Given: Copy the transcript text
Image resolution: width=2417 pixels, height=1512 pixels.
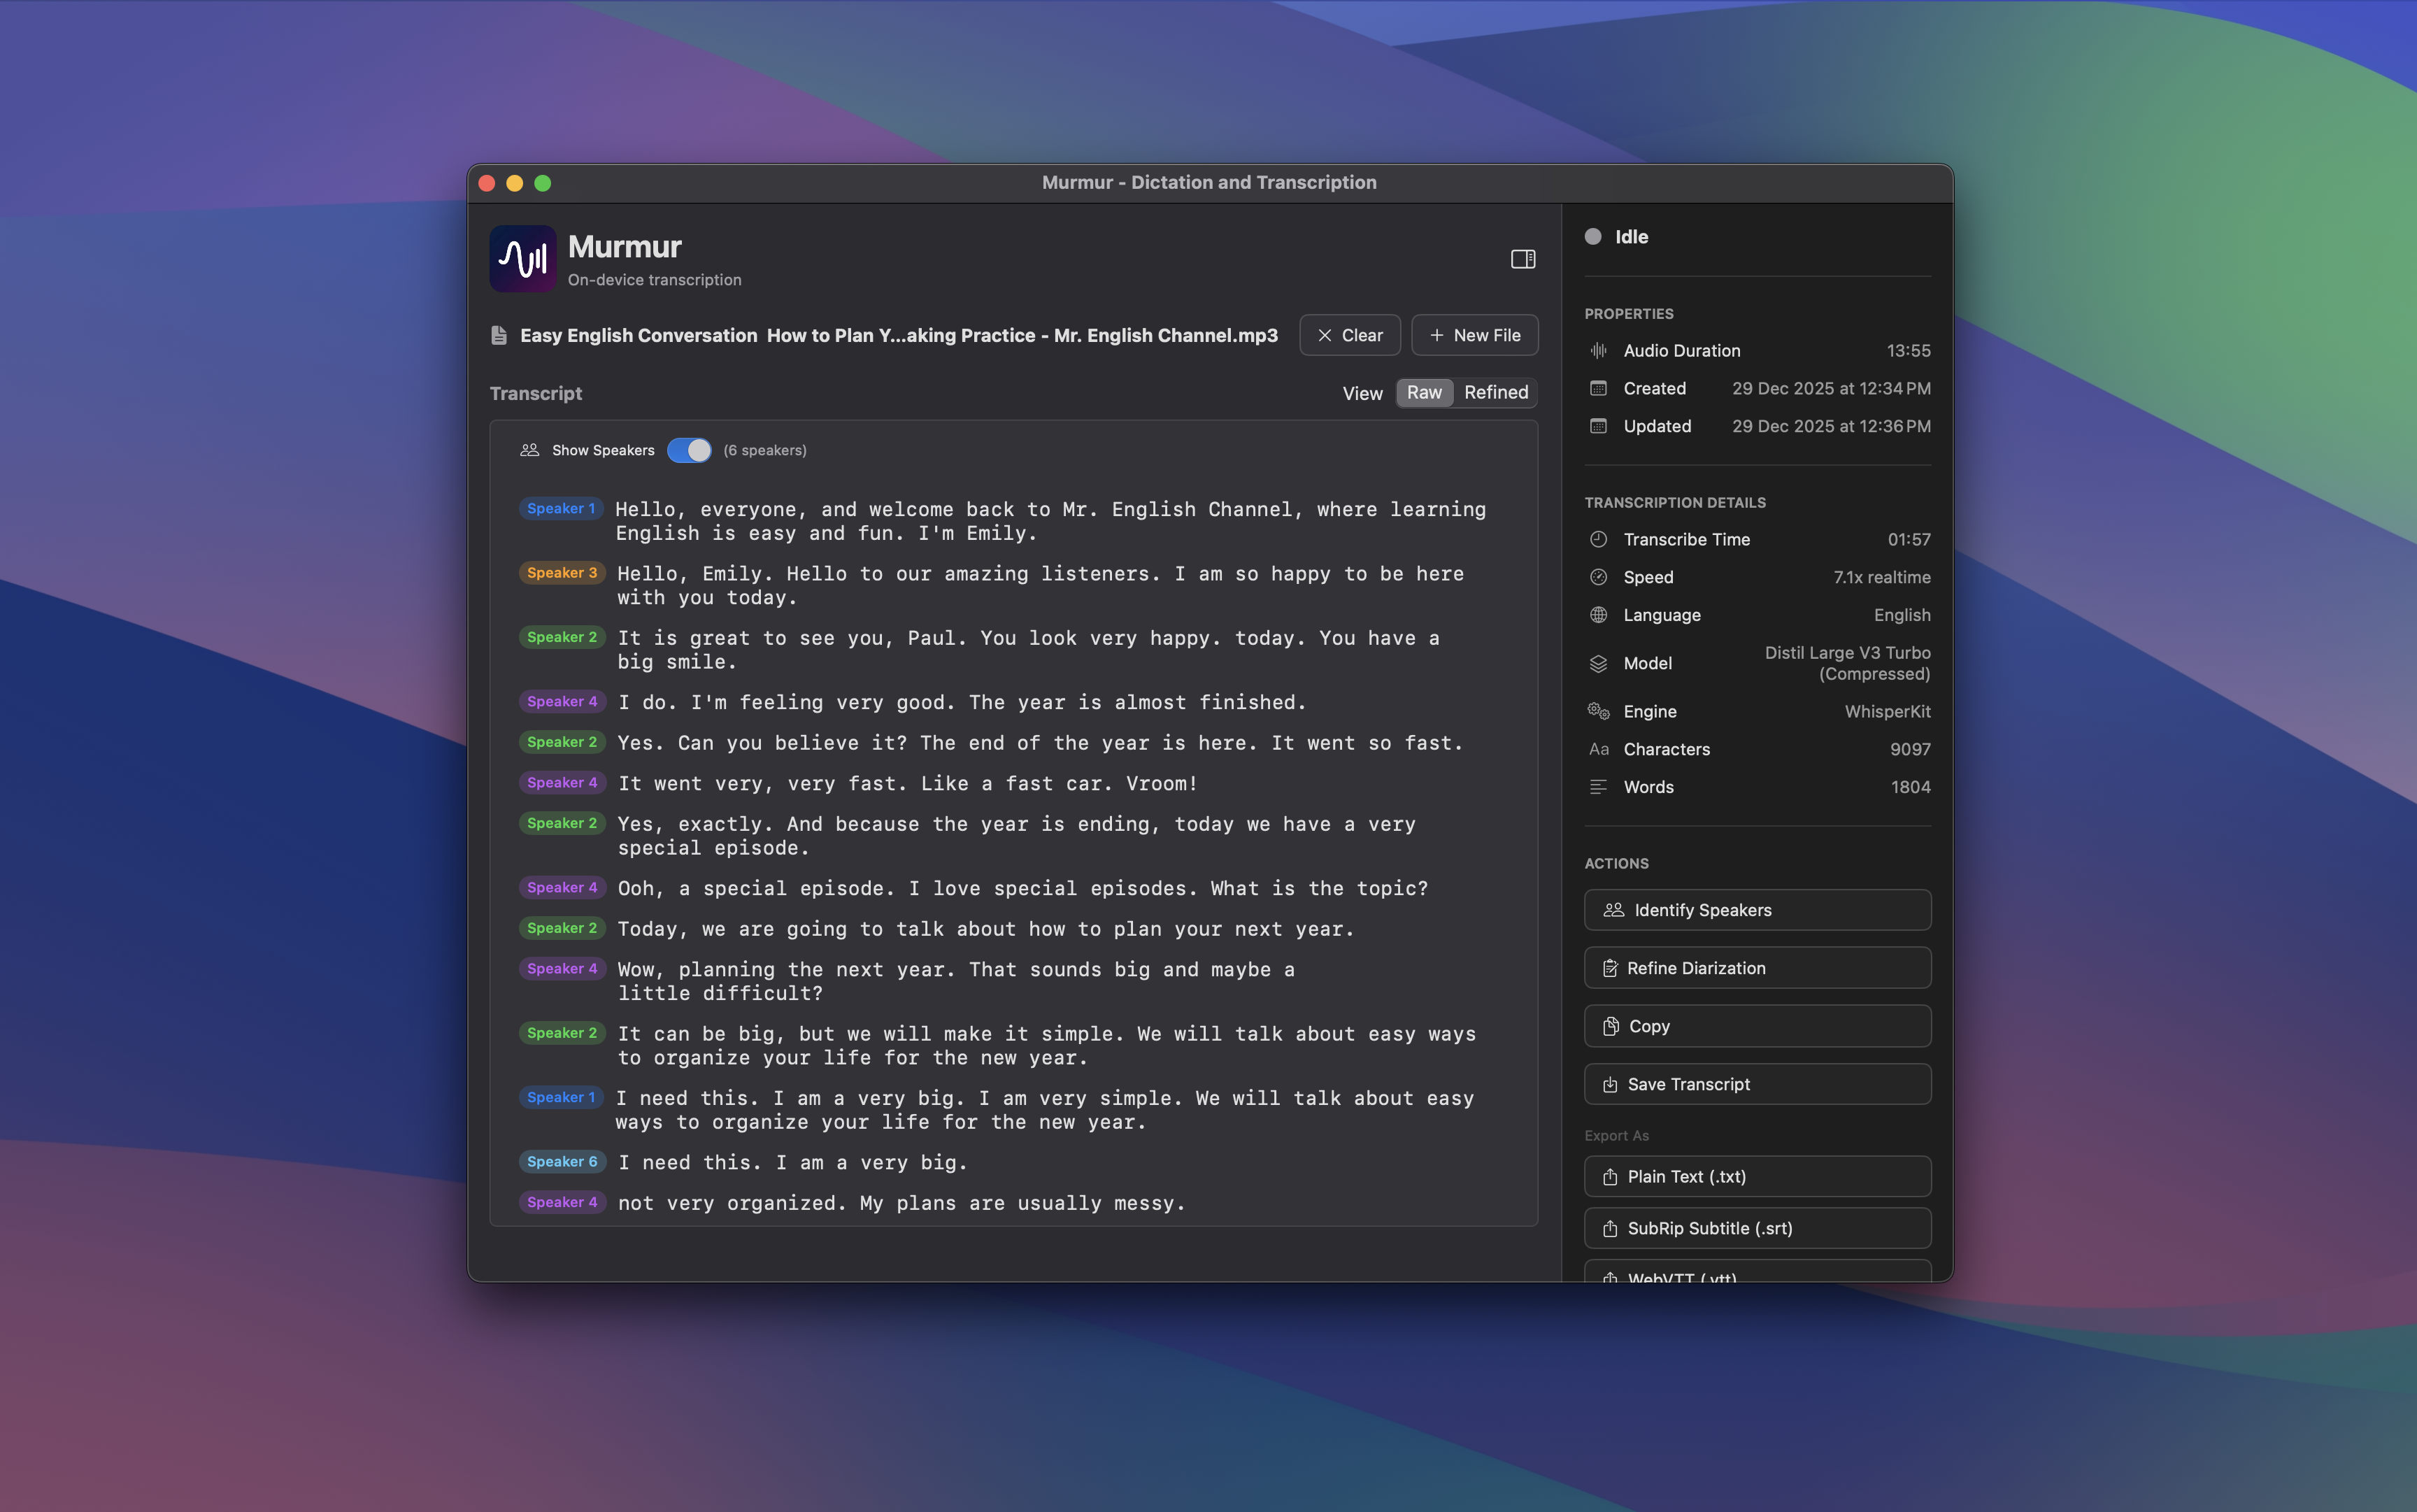Looking at the screenshot, I should click(1757, 1026).
